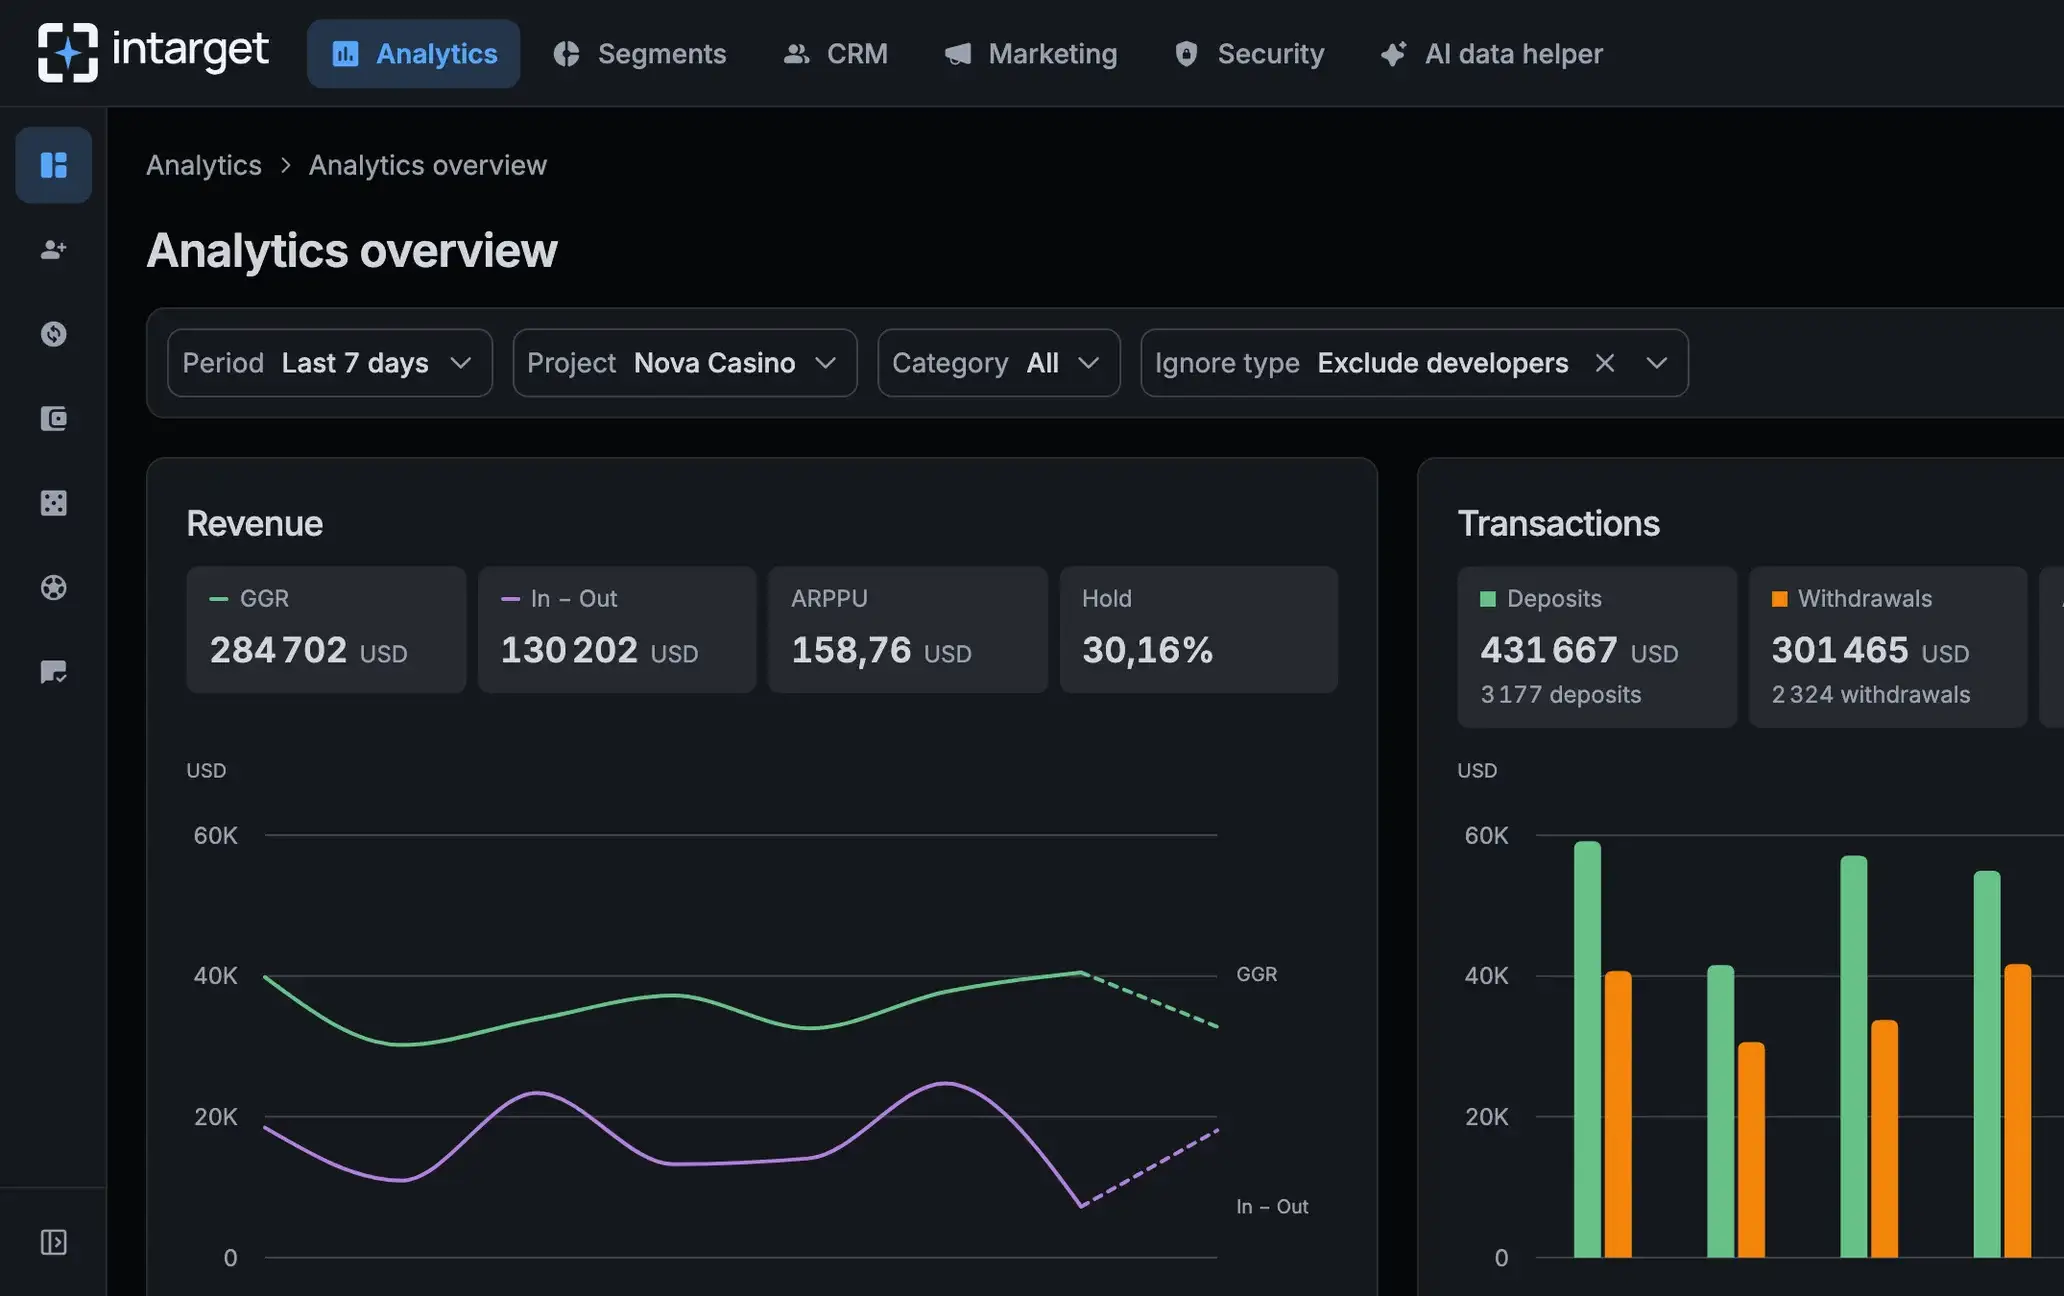
Task: Click the green Deposits color square
Action: click(x=1488, y=598)
